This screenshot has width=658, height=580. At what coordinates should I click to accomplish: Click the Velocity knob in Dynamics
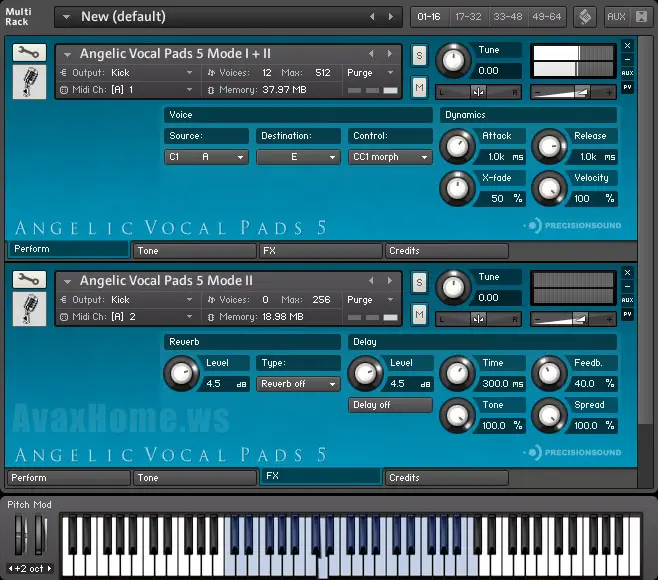[549, 188]
